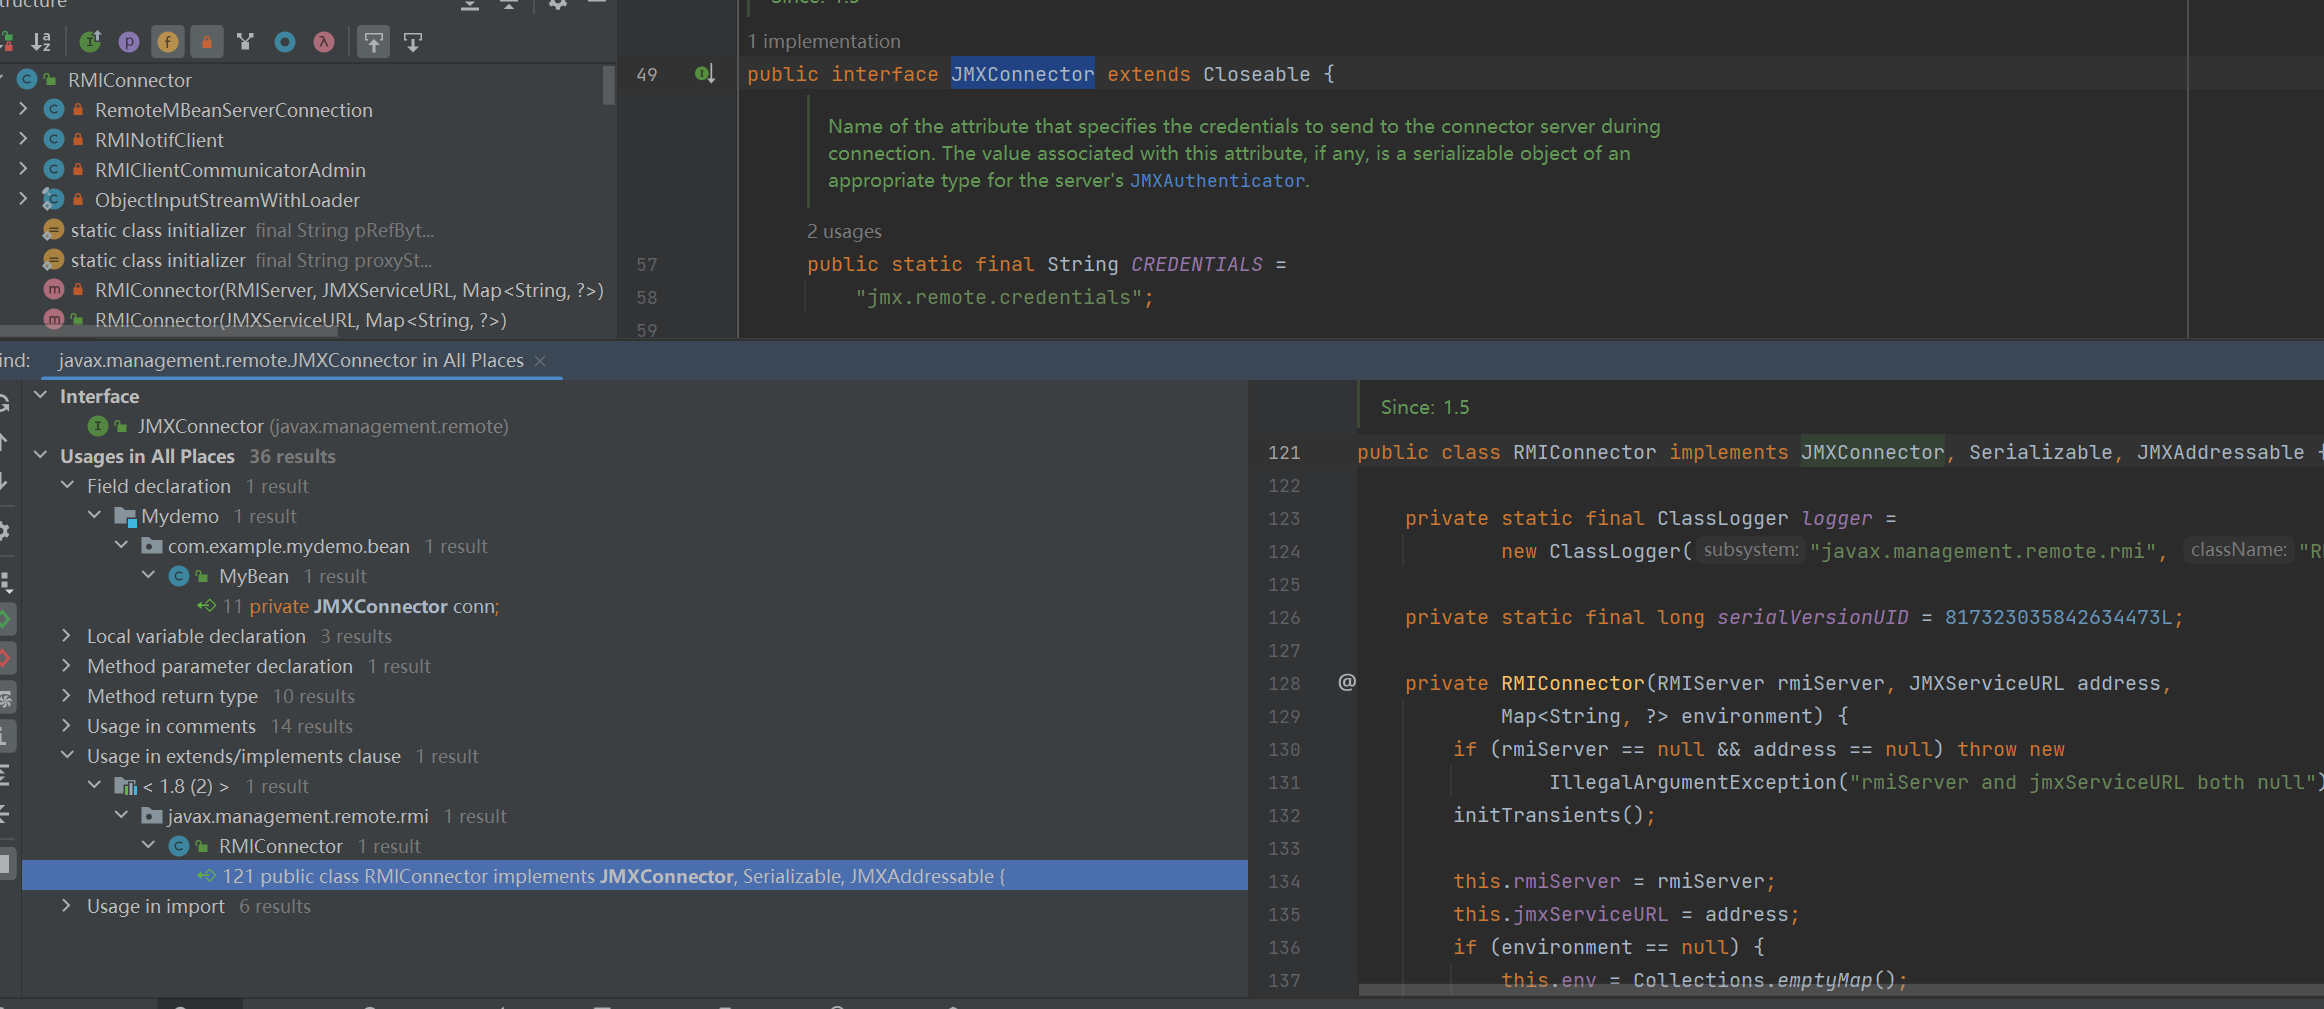Viewport: 2324px width, 1009px height.
Task: Expand ObjectInputStreamWithLoader node in Structure
Action: tap(23, 200)
